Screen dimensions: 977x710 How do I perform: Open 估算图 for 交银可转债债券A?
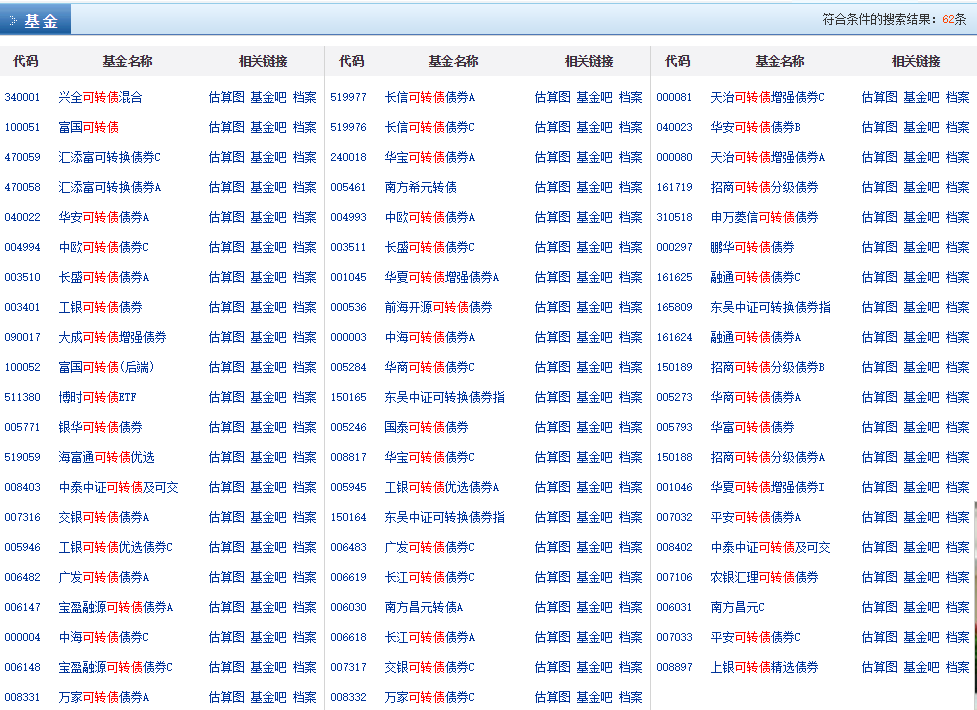point(226,517)
